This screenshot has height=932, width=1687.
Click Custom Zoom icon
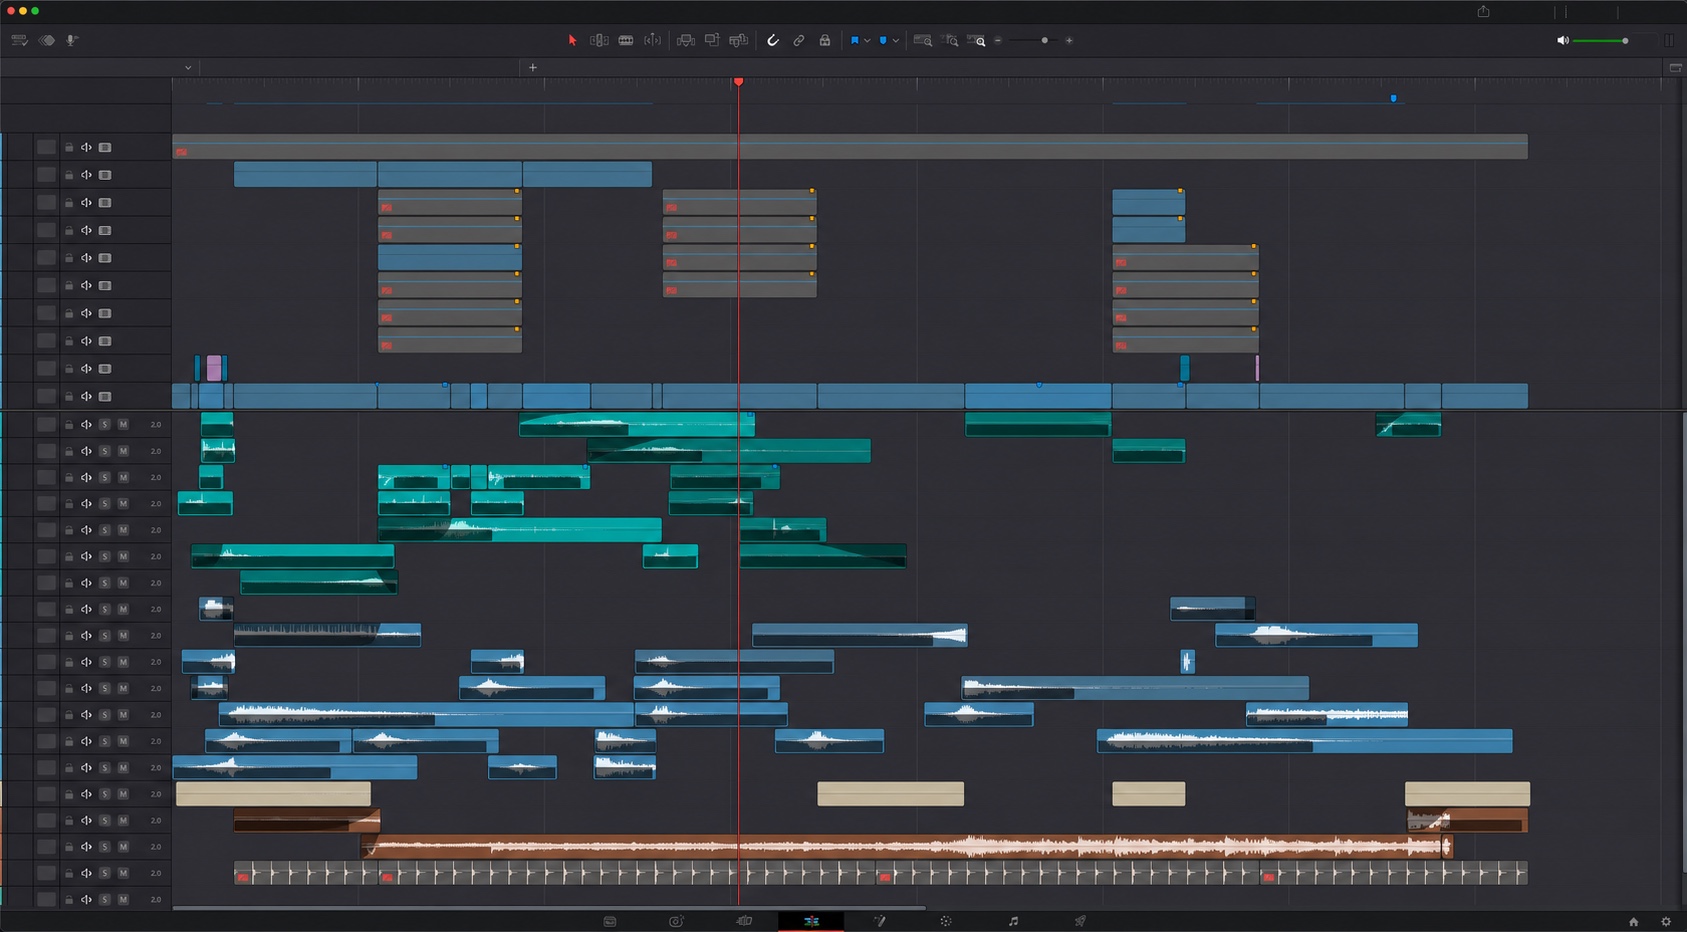pyautogui.click(x=976, y=40)
